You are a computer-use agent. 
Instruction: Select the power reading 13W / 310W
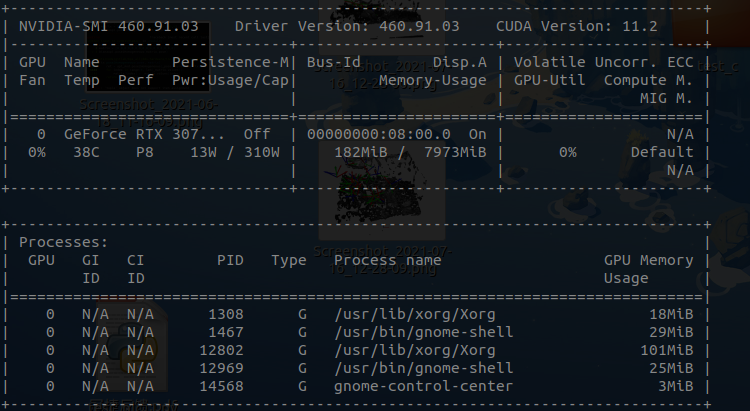click(235, 153)
